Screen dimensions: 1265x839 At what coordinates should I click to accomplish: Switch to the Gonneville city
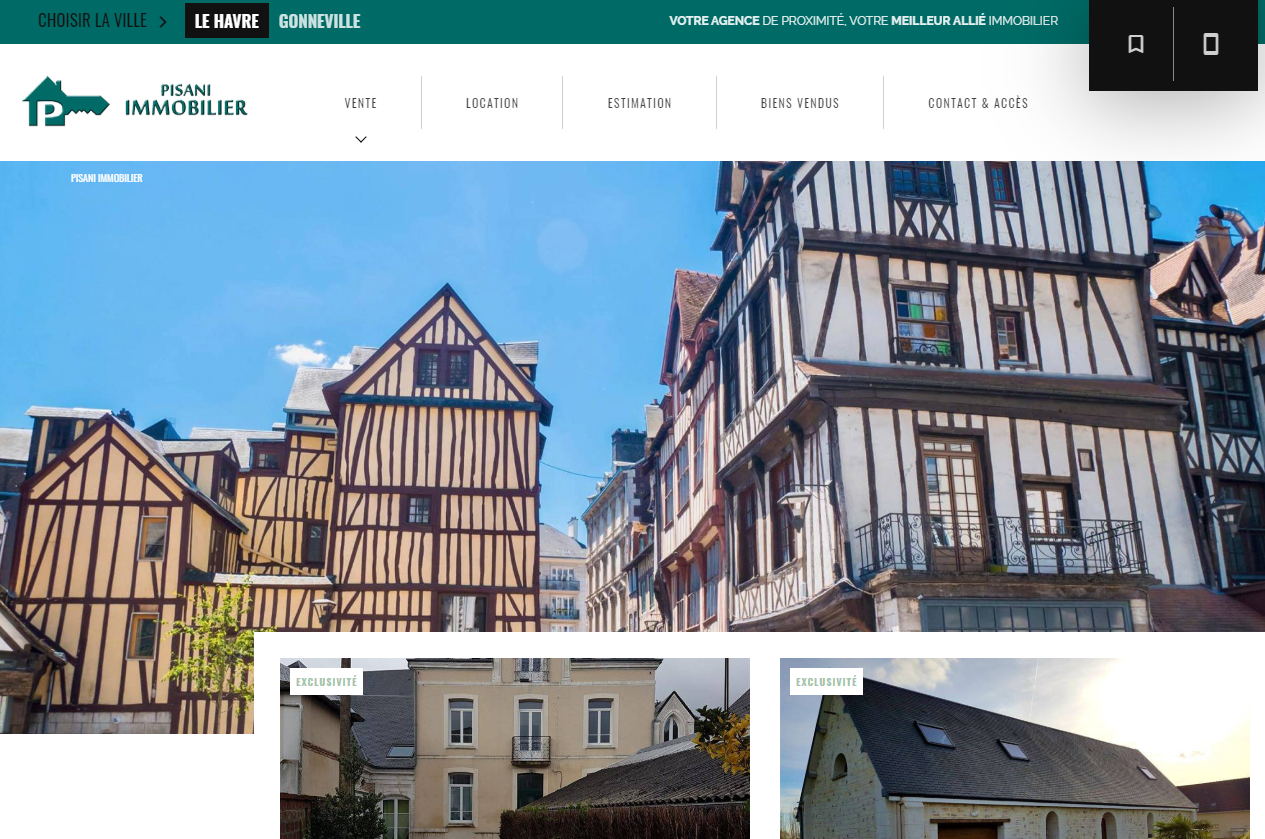[x=319, y=21]
